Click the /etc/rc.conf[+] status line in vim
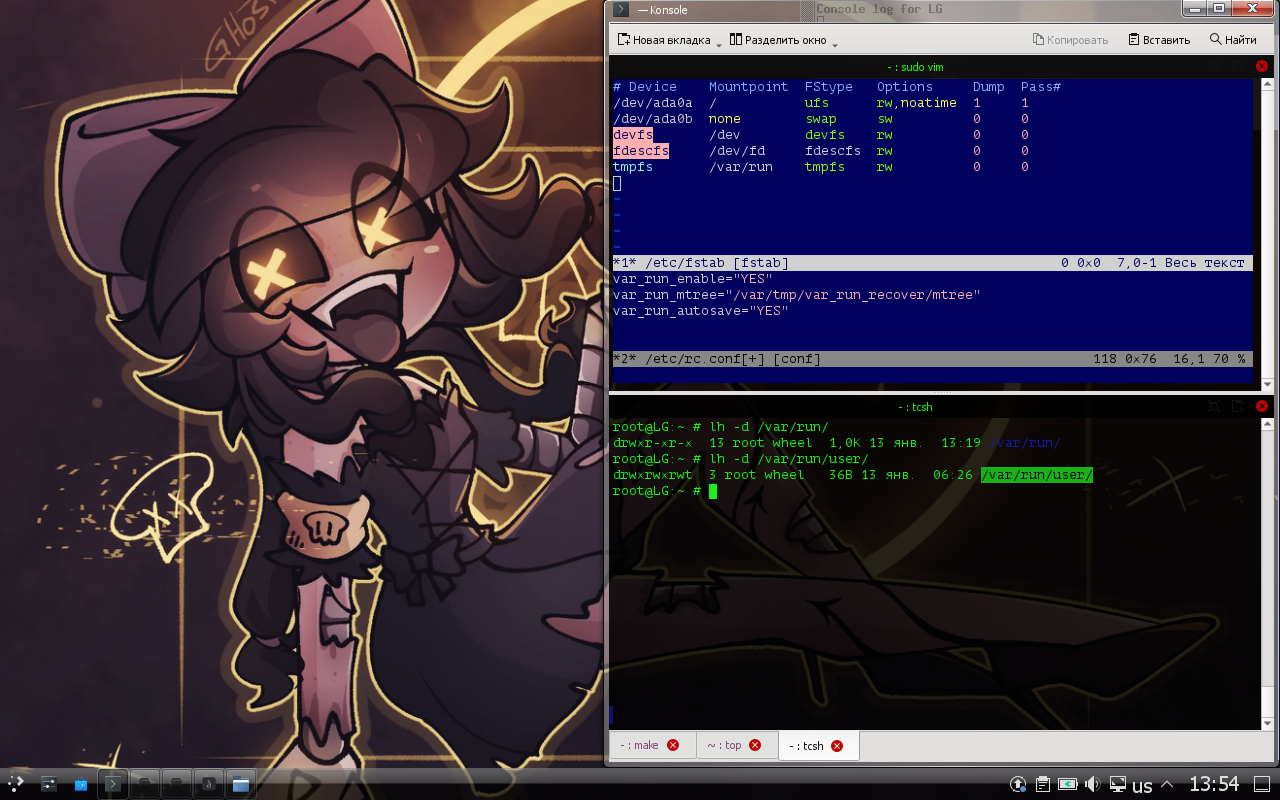This screenshot has width=1280, height=800. click(933, 359)
